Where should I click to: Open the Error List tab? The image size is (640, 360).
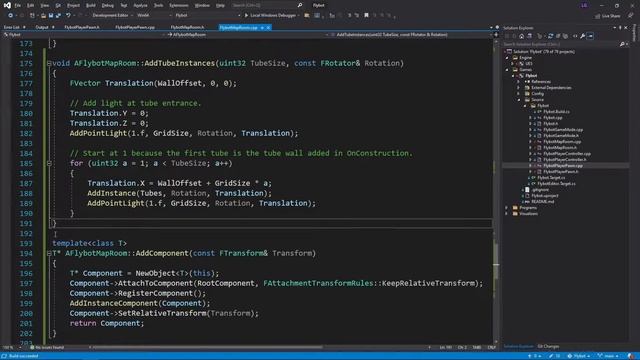click(x=11, y=27)
